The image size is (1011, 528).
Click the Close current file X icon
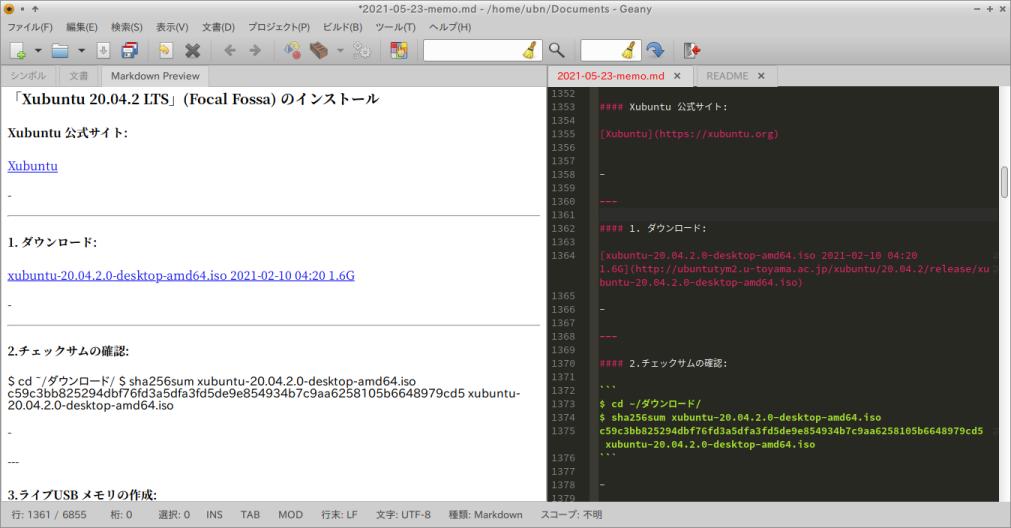192,50
